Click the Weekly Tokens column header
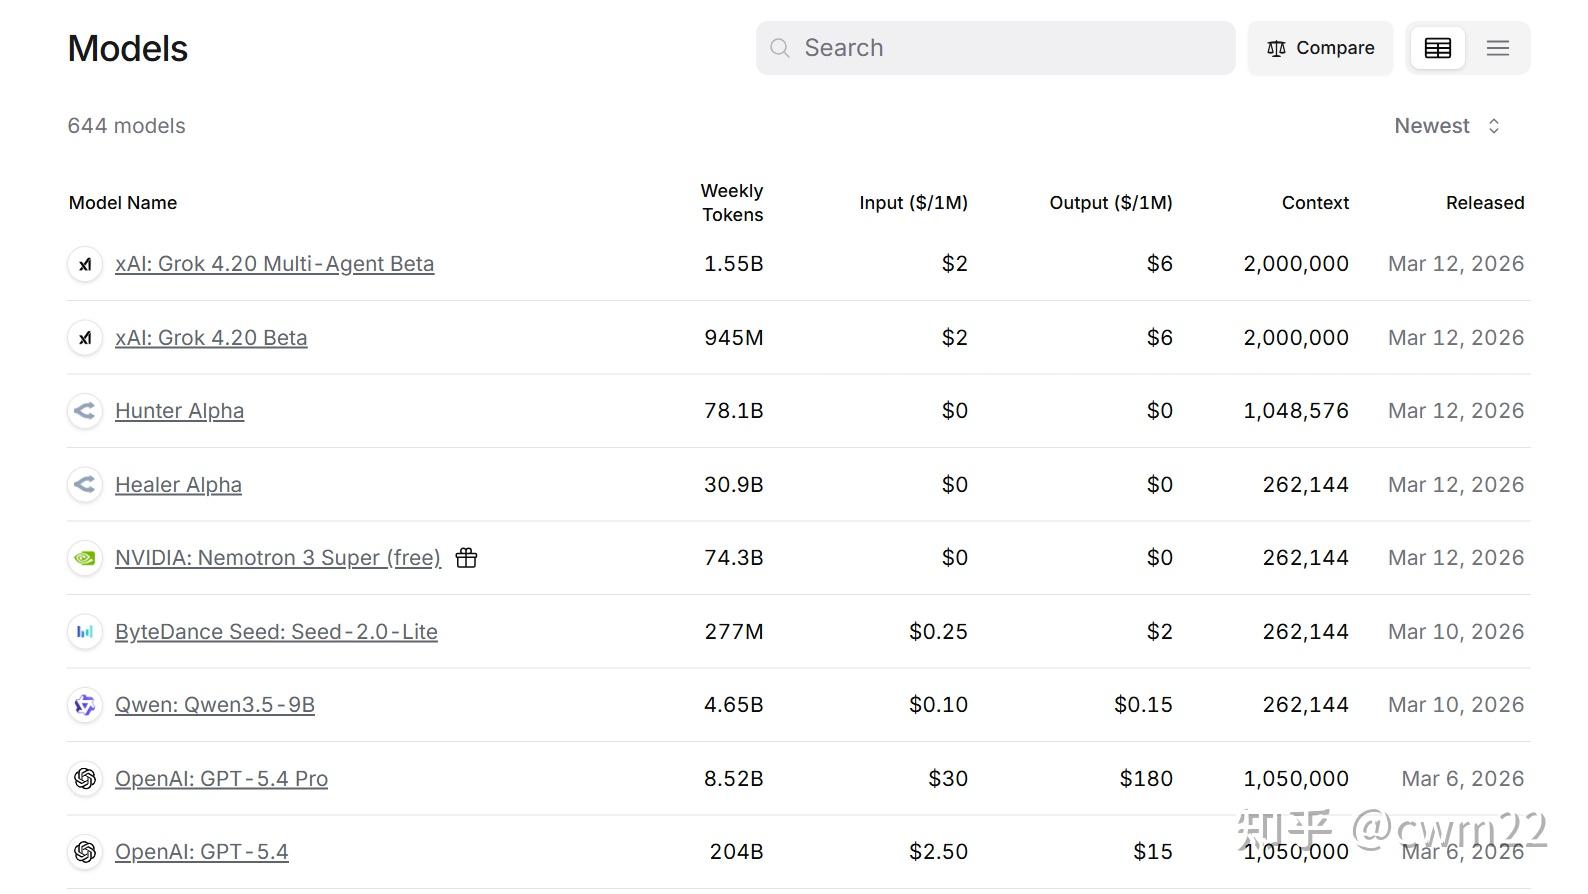1588x894 pixels. (732, 203)
